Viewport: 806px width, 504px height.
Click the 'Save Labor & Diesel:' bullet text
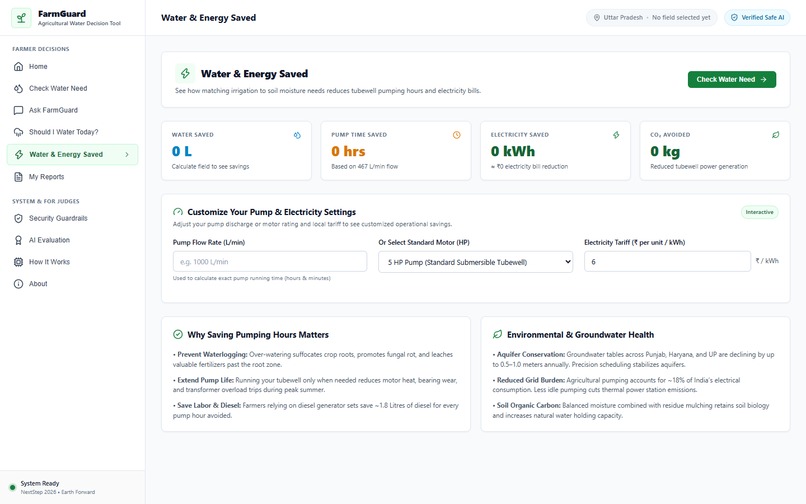click(x=207, y=405)
